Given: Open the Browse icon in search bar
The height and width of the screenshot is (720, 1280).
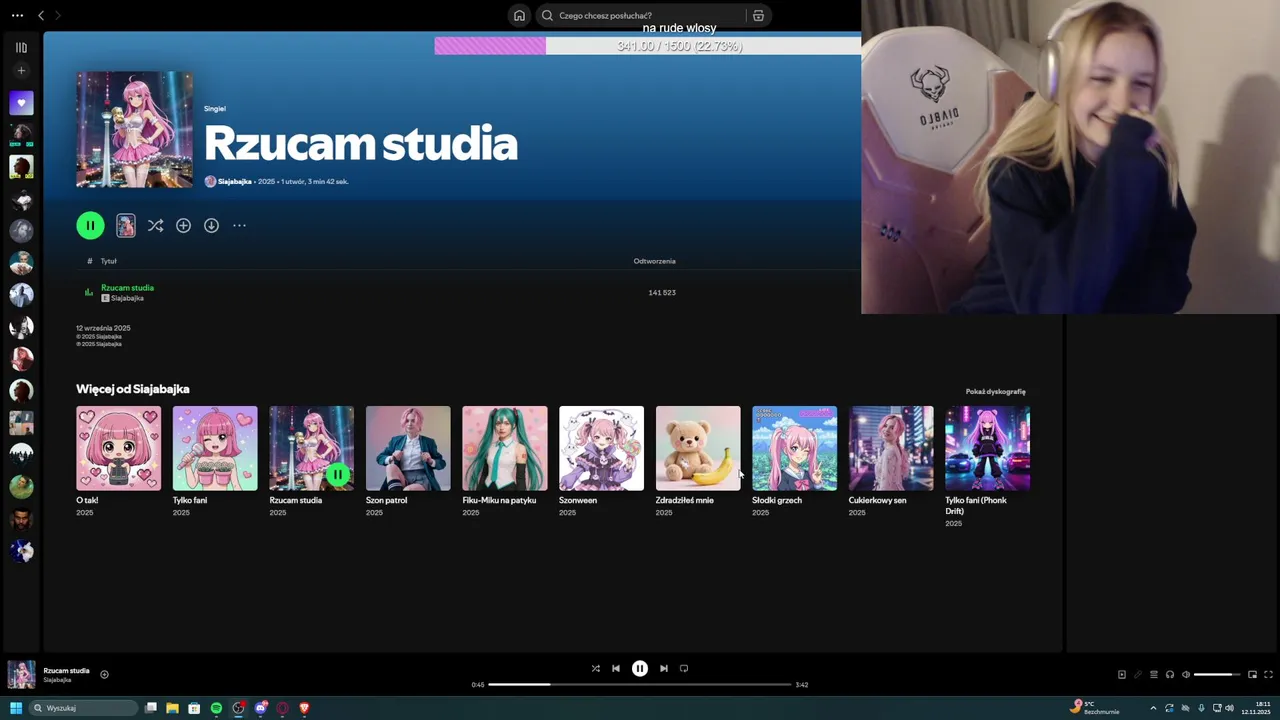Looking at the screenshot, I should [758, 15].
